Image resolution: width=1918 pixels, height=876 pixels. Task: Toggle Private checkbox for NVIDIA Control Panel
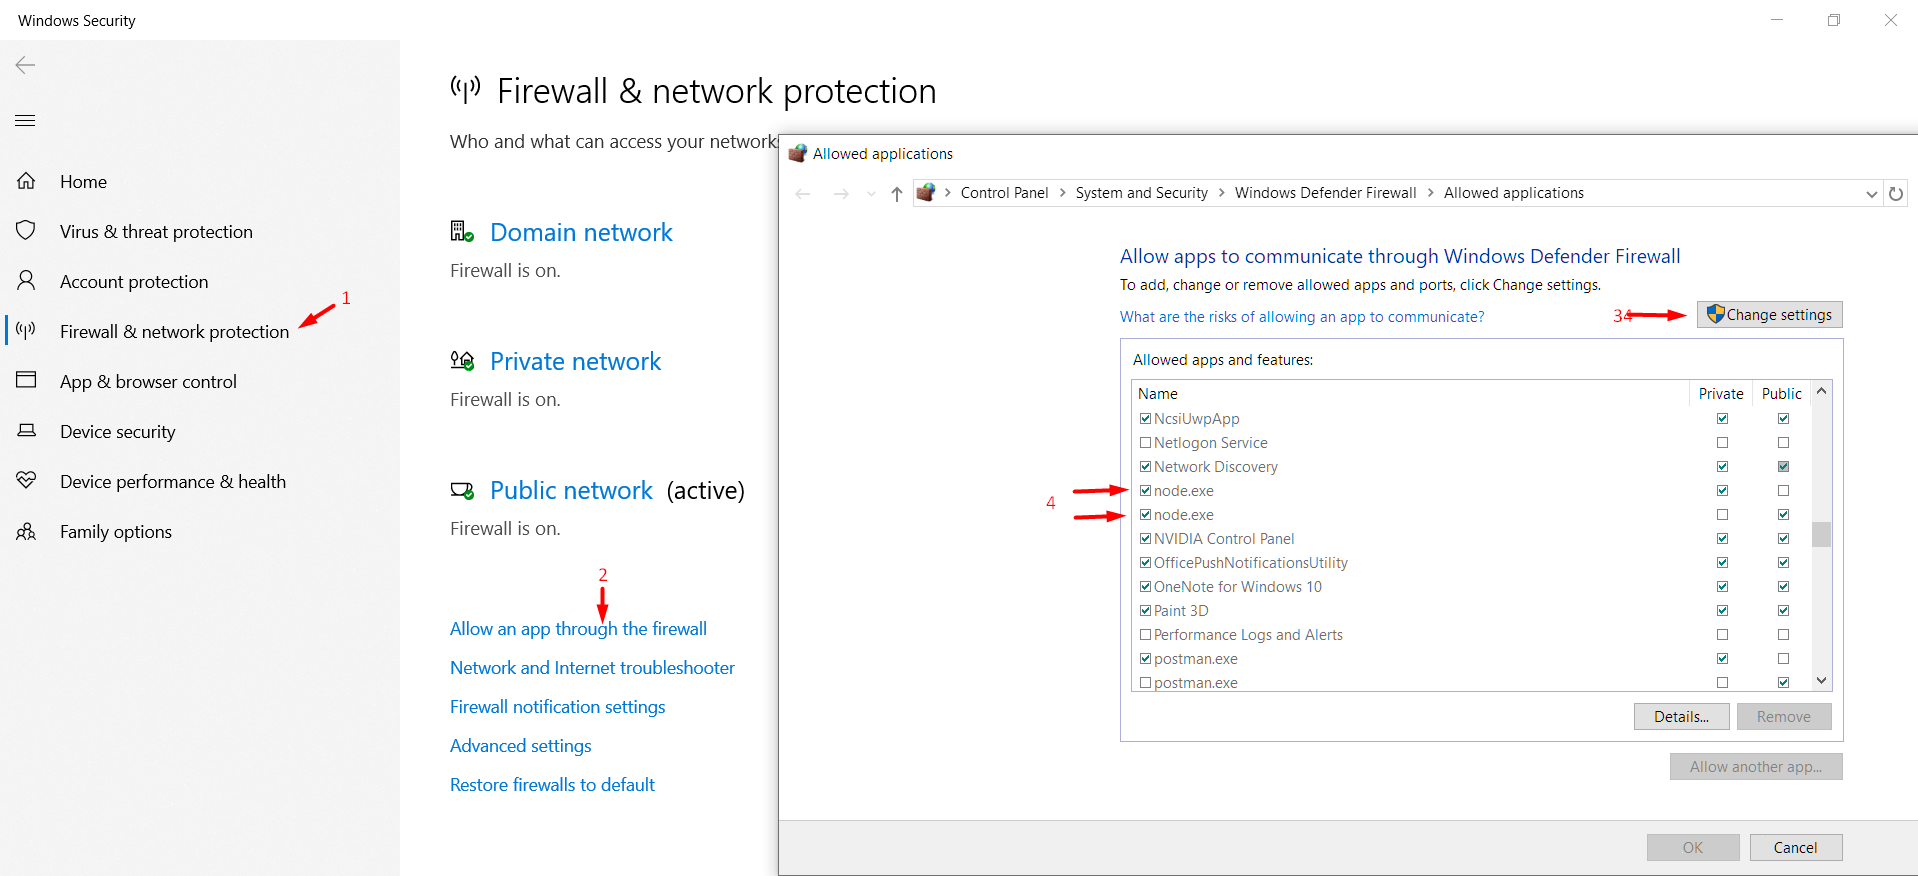click(x=1722, y=539)
